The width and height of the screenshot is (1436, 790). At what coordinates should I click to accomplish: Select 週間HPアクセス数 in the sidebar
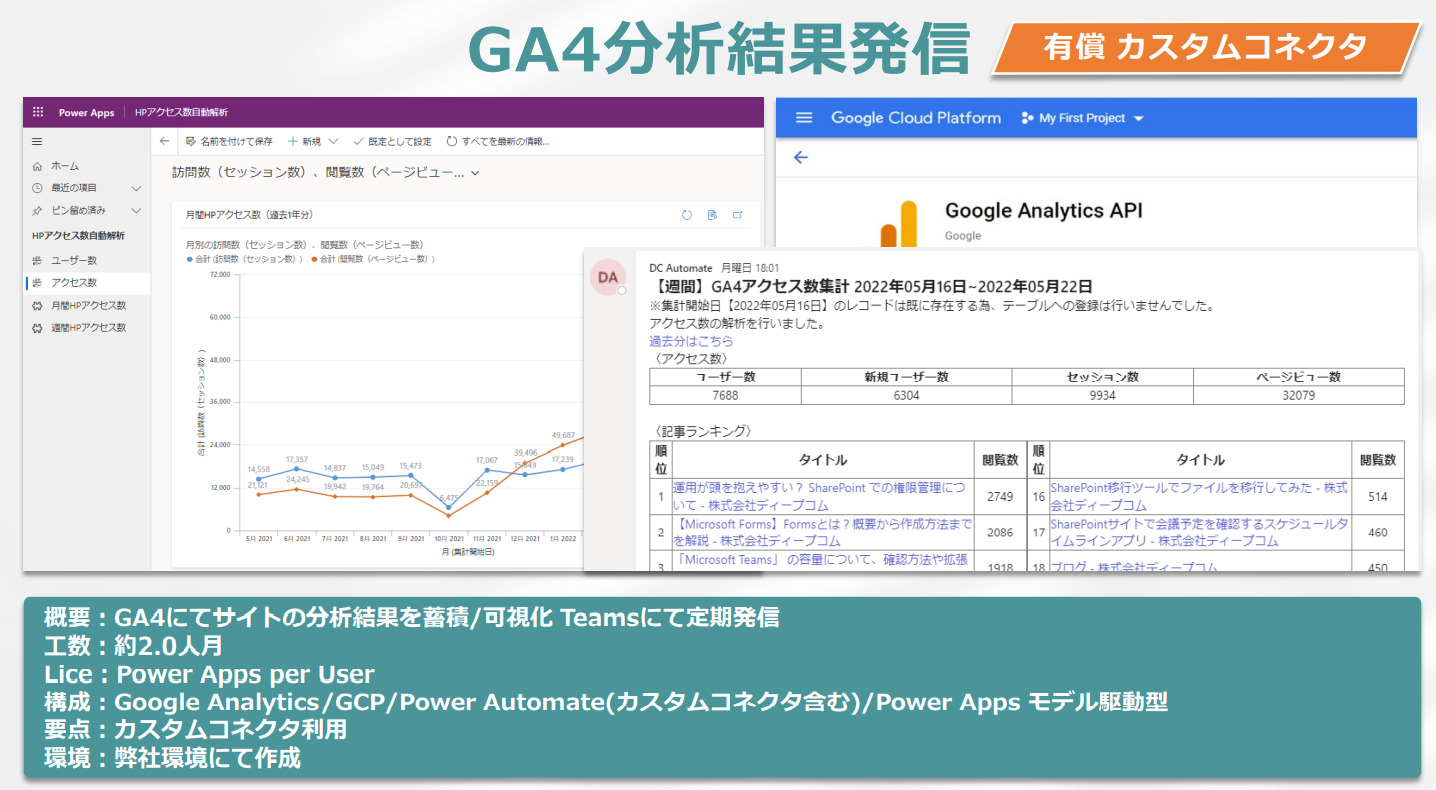coord(89,328)
